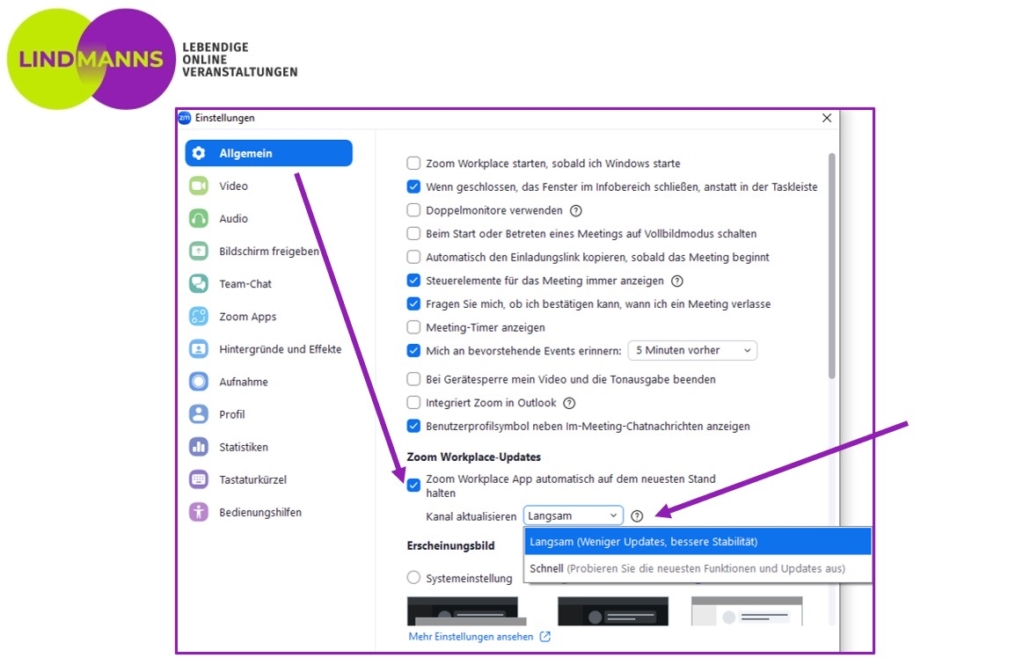Click help icon next to Doppelmonitore verwenden
Image resolution: width=1030 pixels, height=658 pixels.
pos(576,211)
